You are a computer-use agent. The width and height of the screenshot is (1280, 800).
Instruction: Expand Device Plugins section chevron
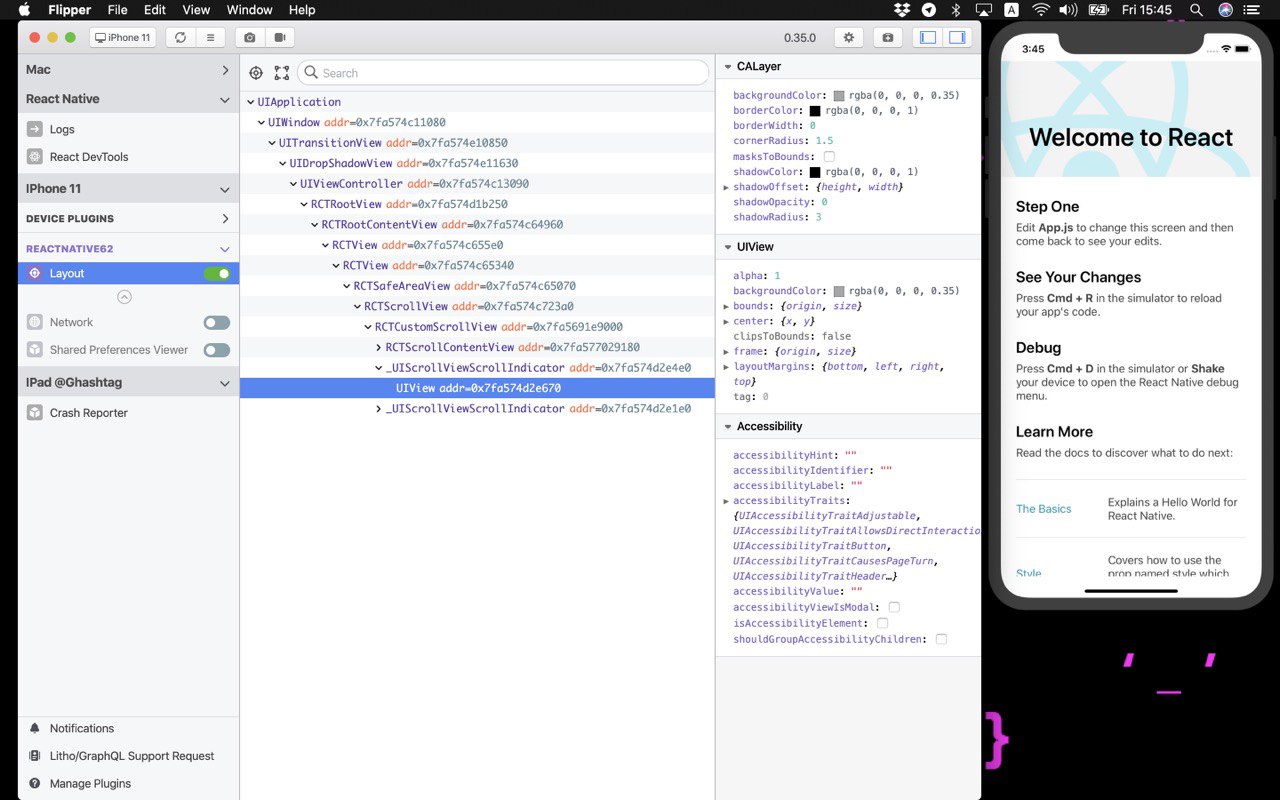click(225, 219)
